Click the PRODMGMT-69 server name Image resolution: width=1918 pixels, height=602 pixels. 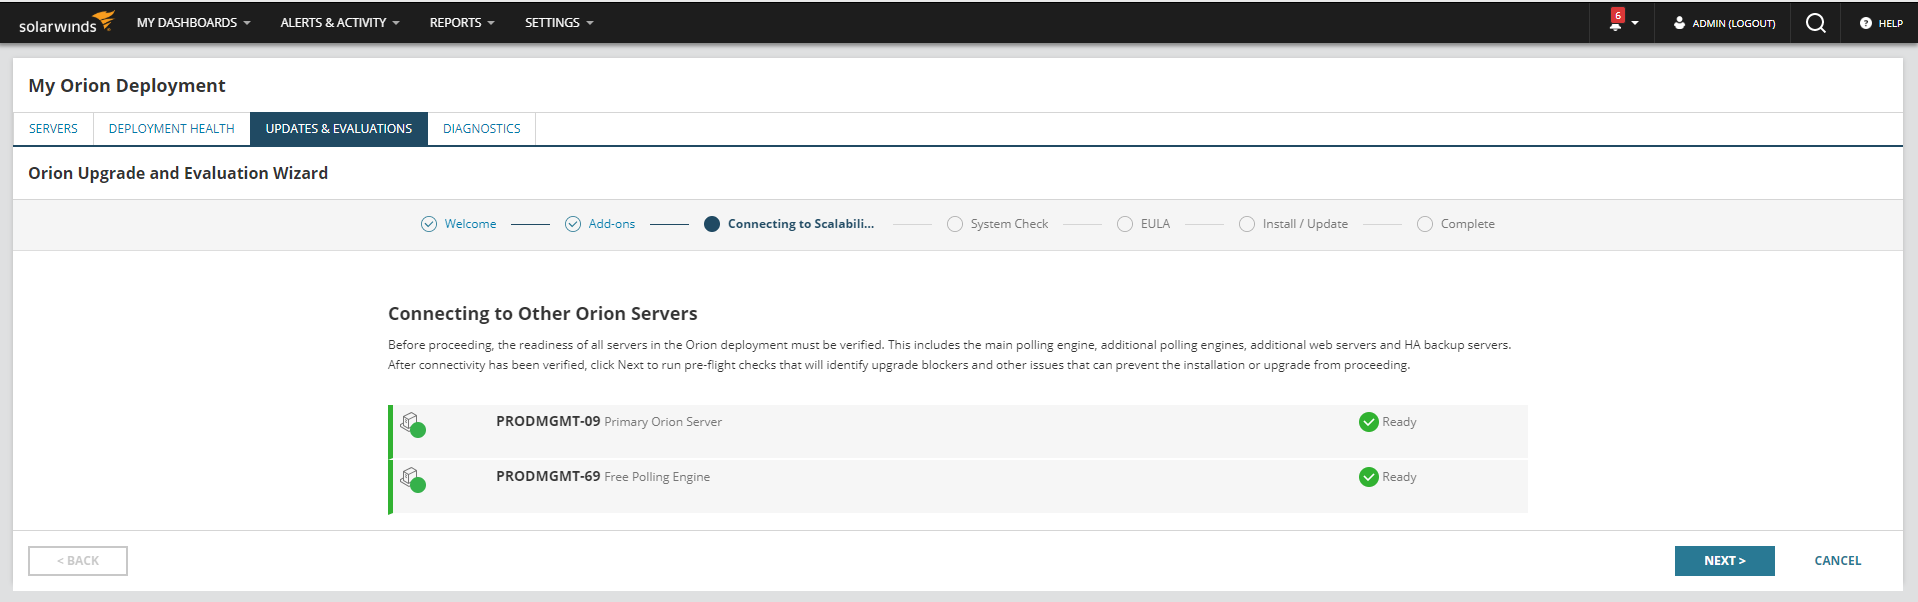point(548,476)
